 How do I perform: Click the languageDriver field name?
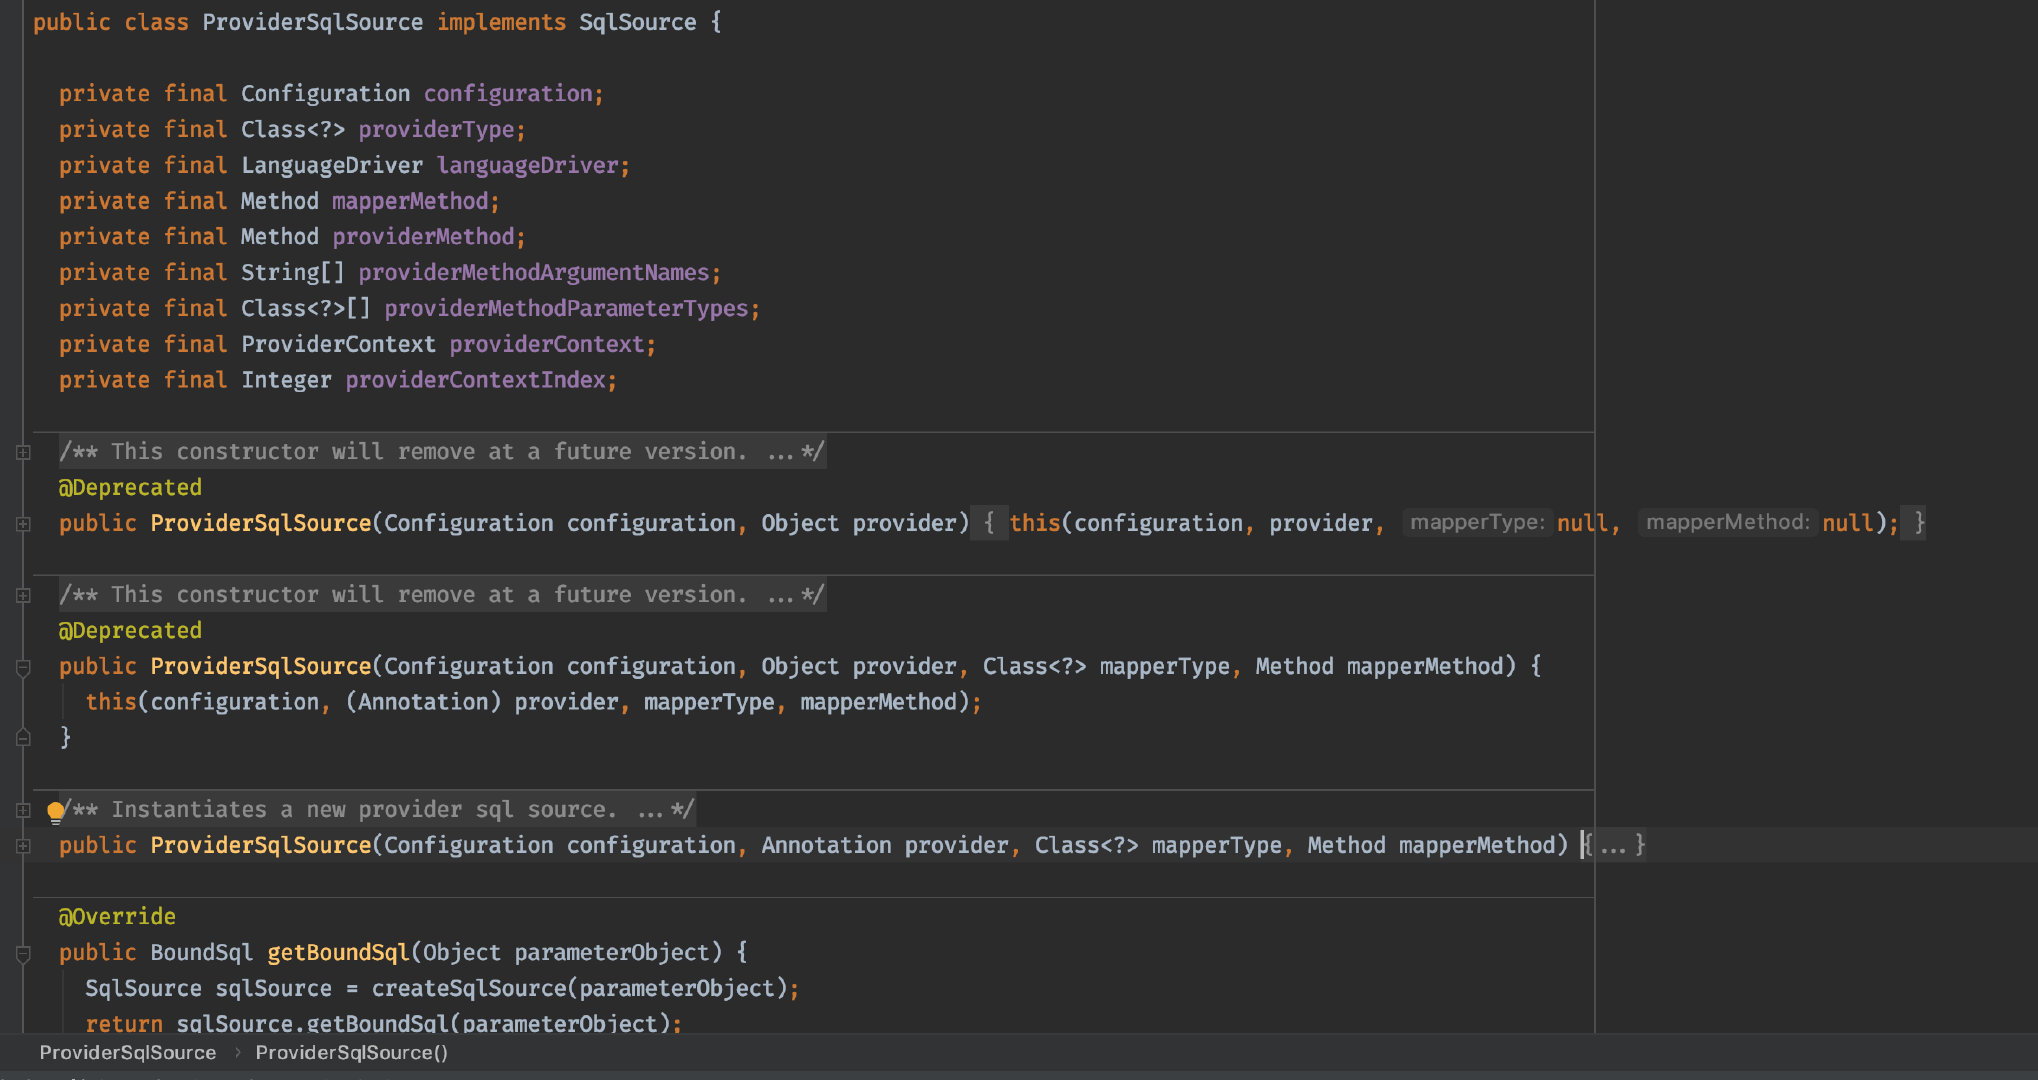[x=527, y=165]
